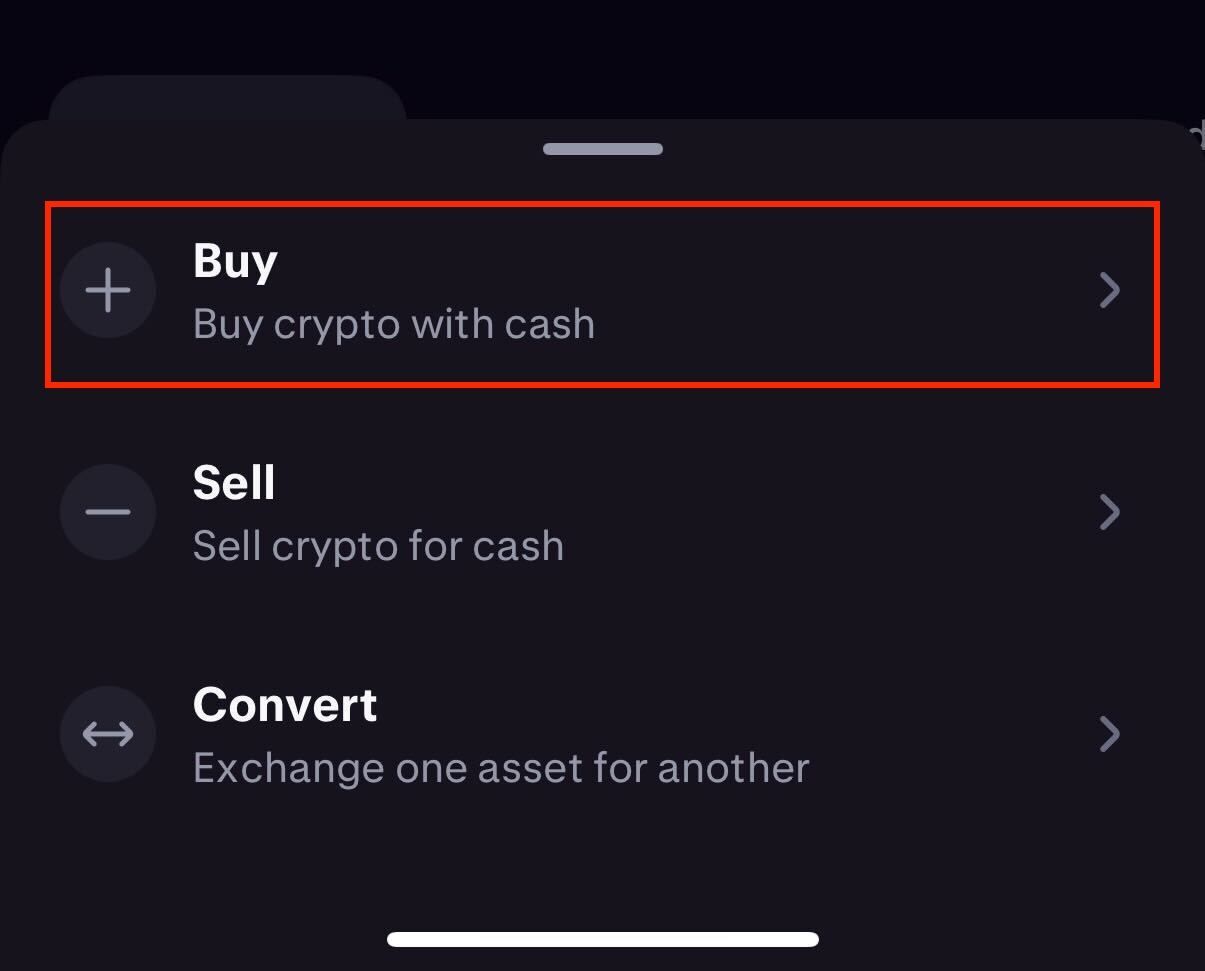Tap the sheet drag handle bar
1205x971 pixels.
click(x=602, y=148)
